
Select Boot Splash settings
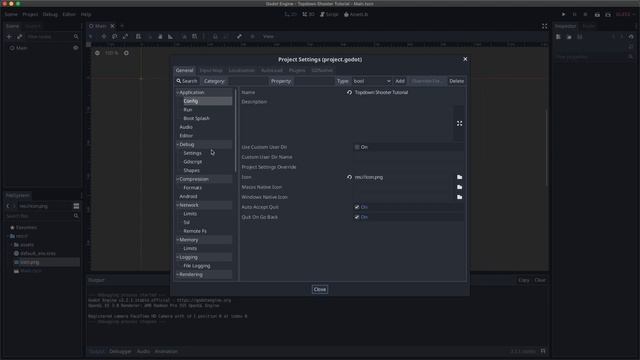coord(196,118)
